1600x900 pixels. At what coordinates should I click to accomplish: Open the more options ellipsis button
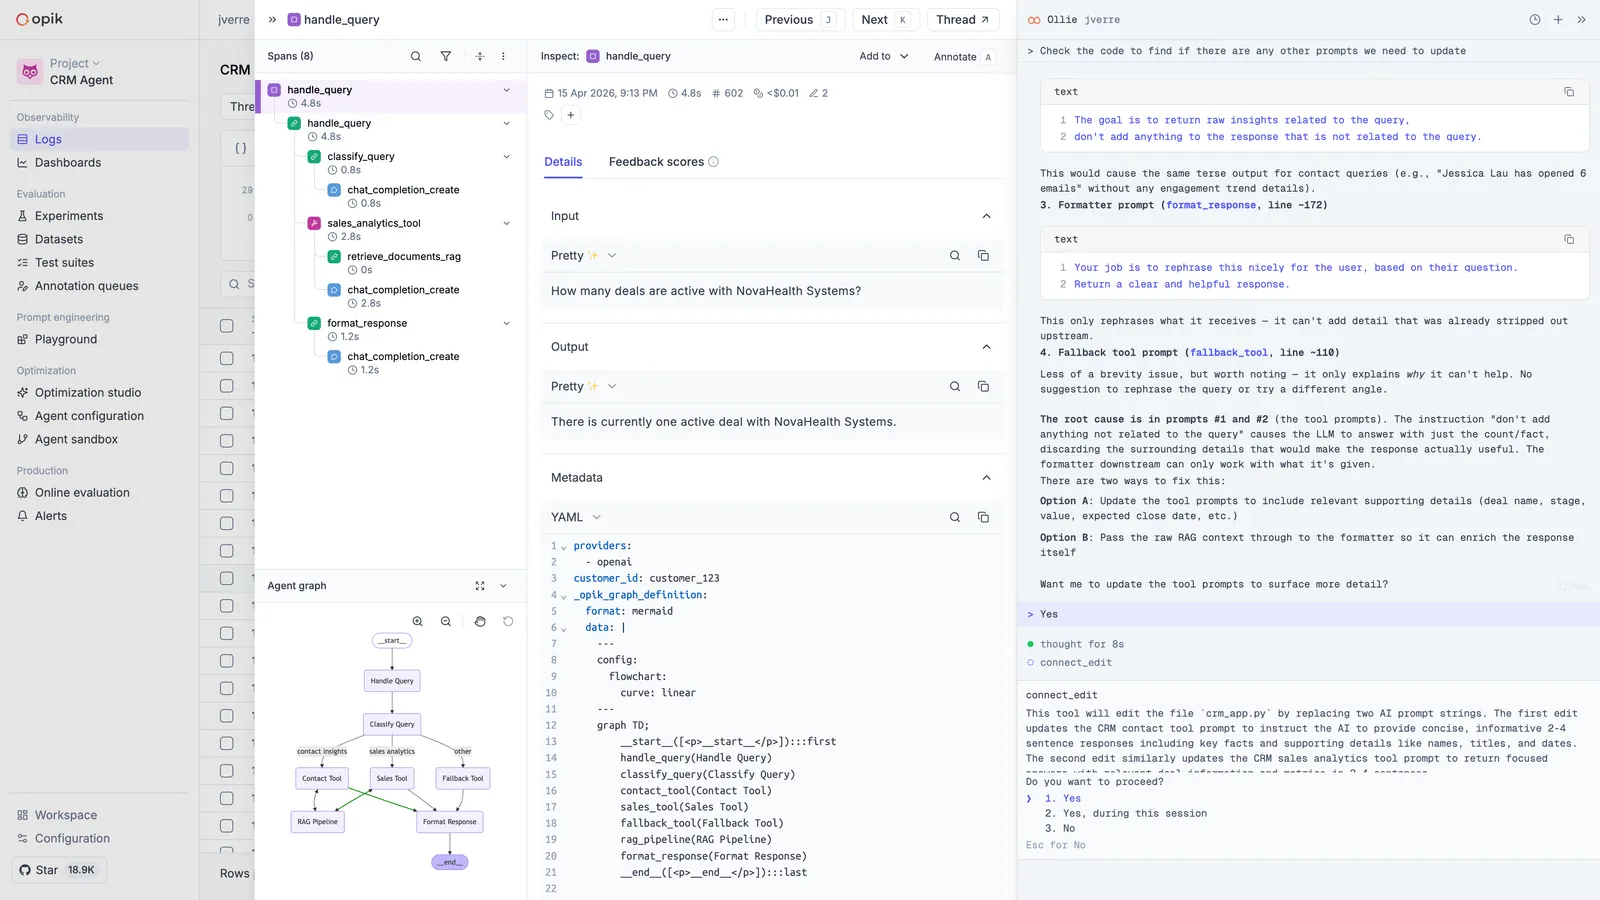point(723,20)
